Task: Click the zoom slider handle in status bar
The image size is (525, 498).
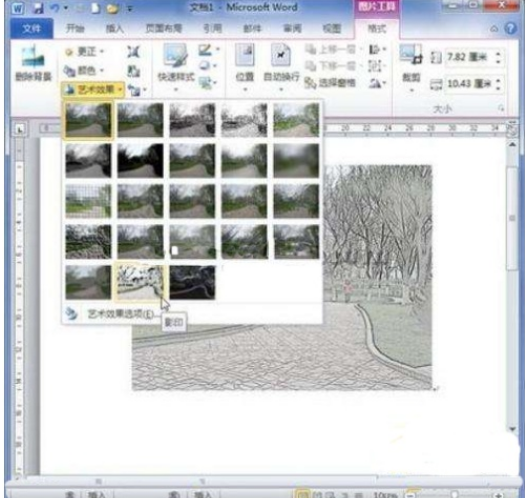Action: click(454, 494)
